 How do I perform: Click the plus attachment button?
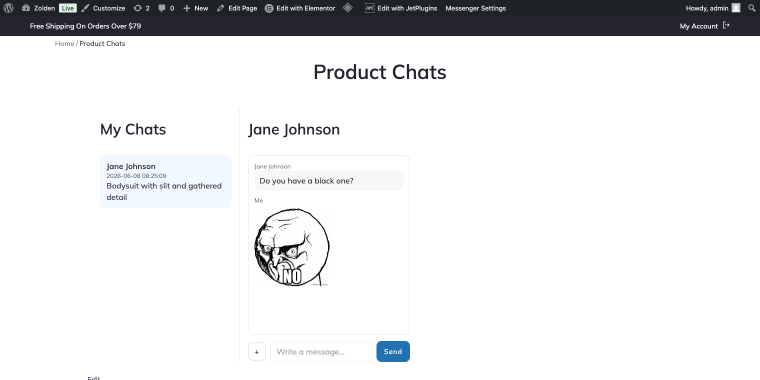[x=257, y=352]
